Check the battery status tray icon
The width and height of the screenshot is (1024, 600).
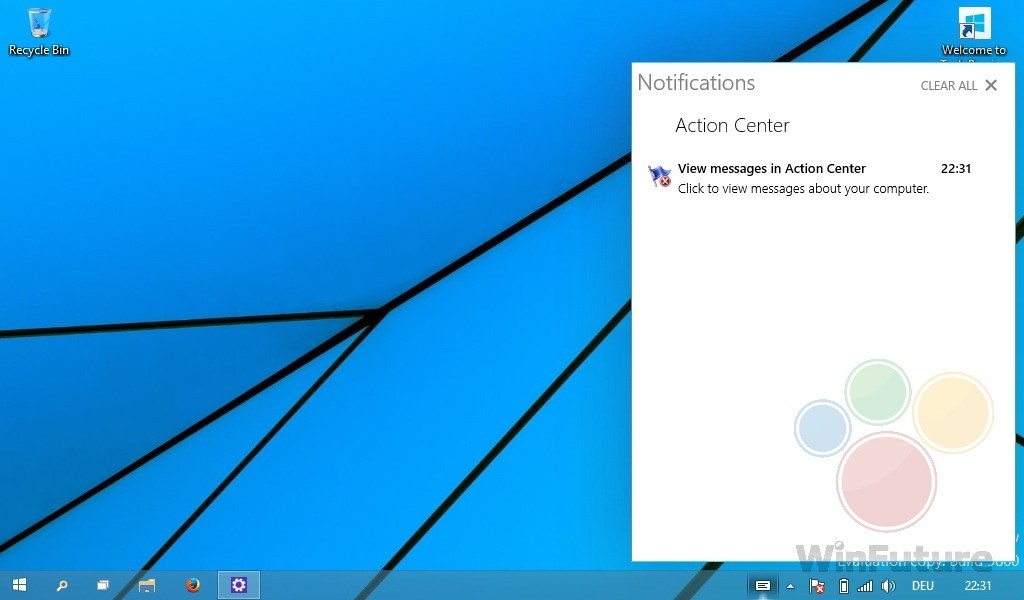coord(842,586)
